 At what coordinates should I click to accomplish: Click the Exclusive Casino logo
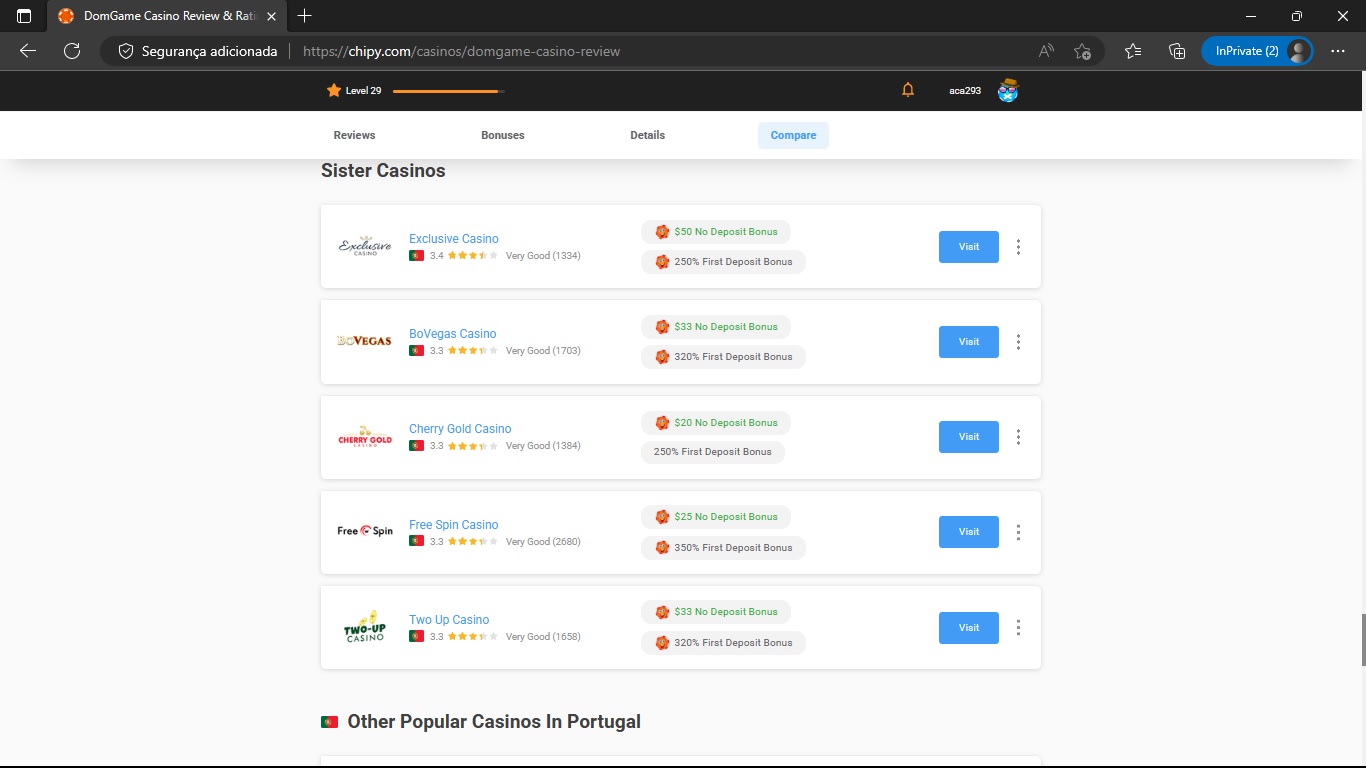coord(365,246)
